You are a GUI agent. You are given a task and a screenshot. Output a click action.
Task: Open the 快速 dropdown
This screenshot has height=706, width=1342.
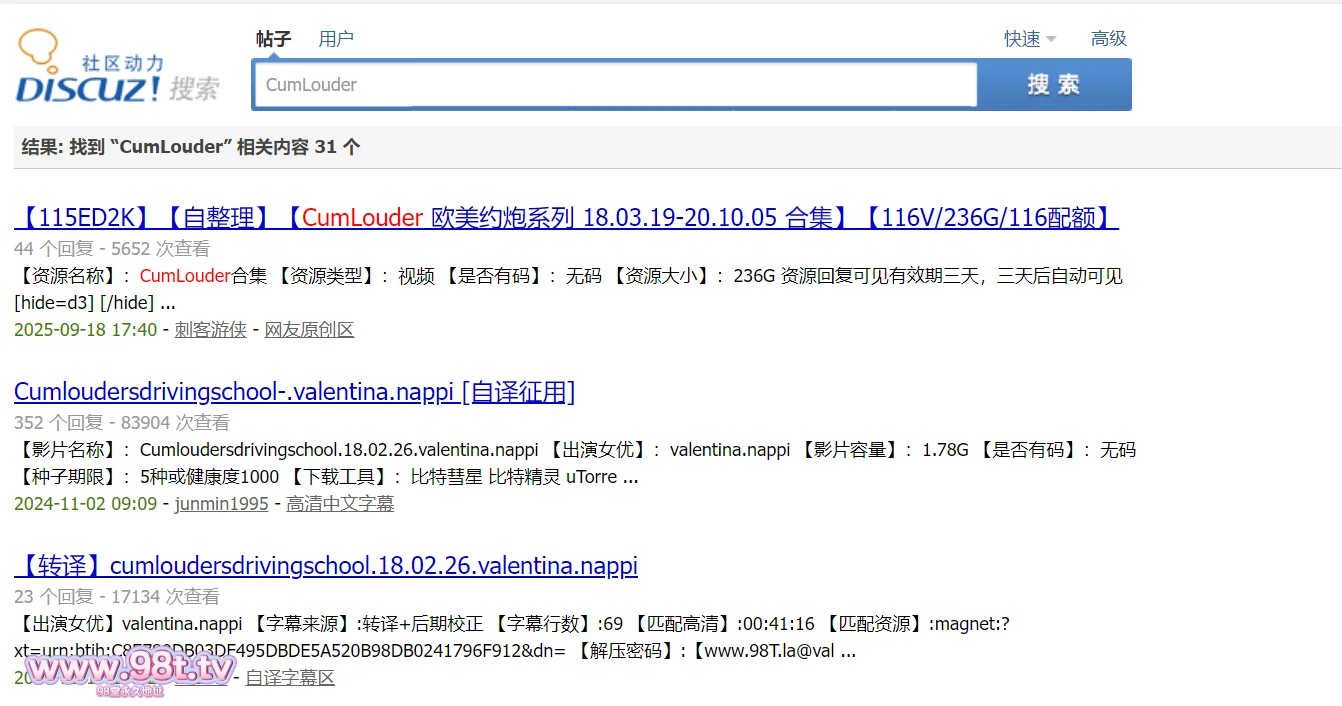click(x=1030, y=39)
